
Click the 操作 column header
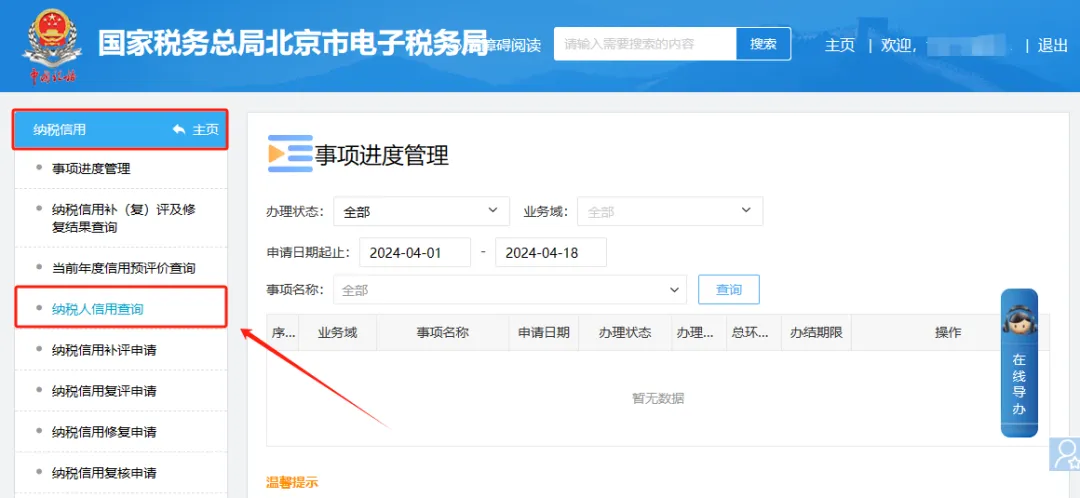(x=948, y=333)
